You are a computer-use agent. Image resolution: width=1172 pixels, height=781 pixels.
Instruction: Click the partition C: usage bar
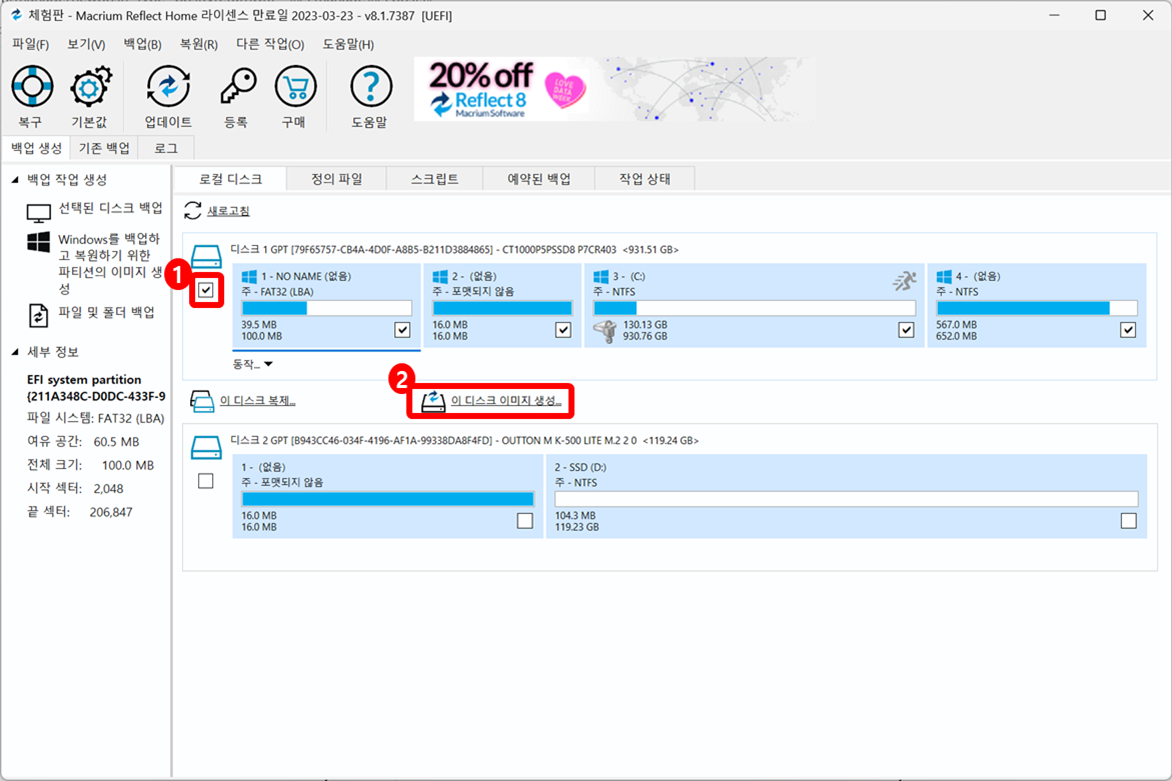point(754,308)
